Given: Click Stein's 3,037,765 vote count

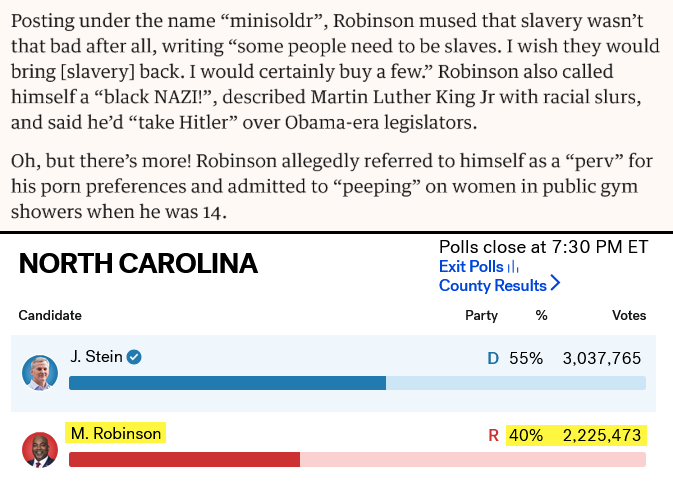Looking at the screenshot, I should tap(601, 358).
